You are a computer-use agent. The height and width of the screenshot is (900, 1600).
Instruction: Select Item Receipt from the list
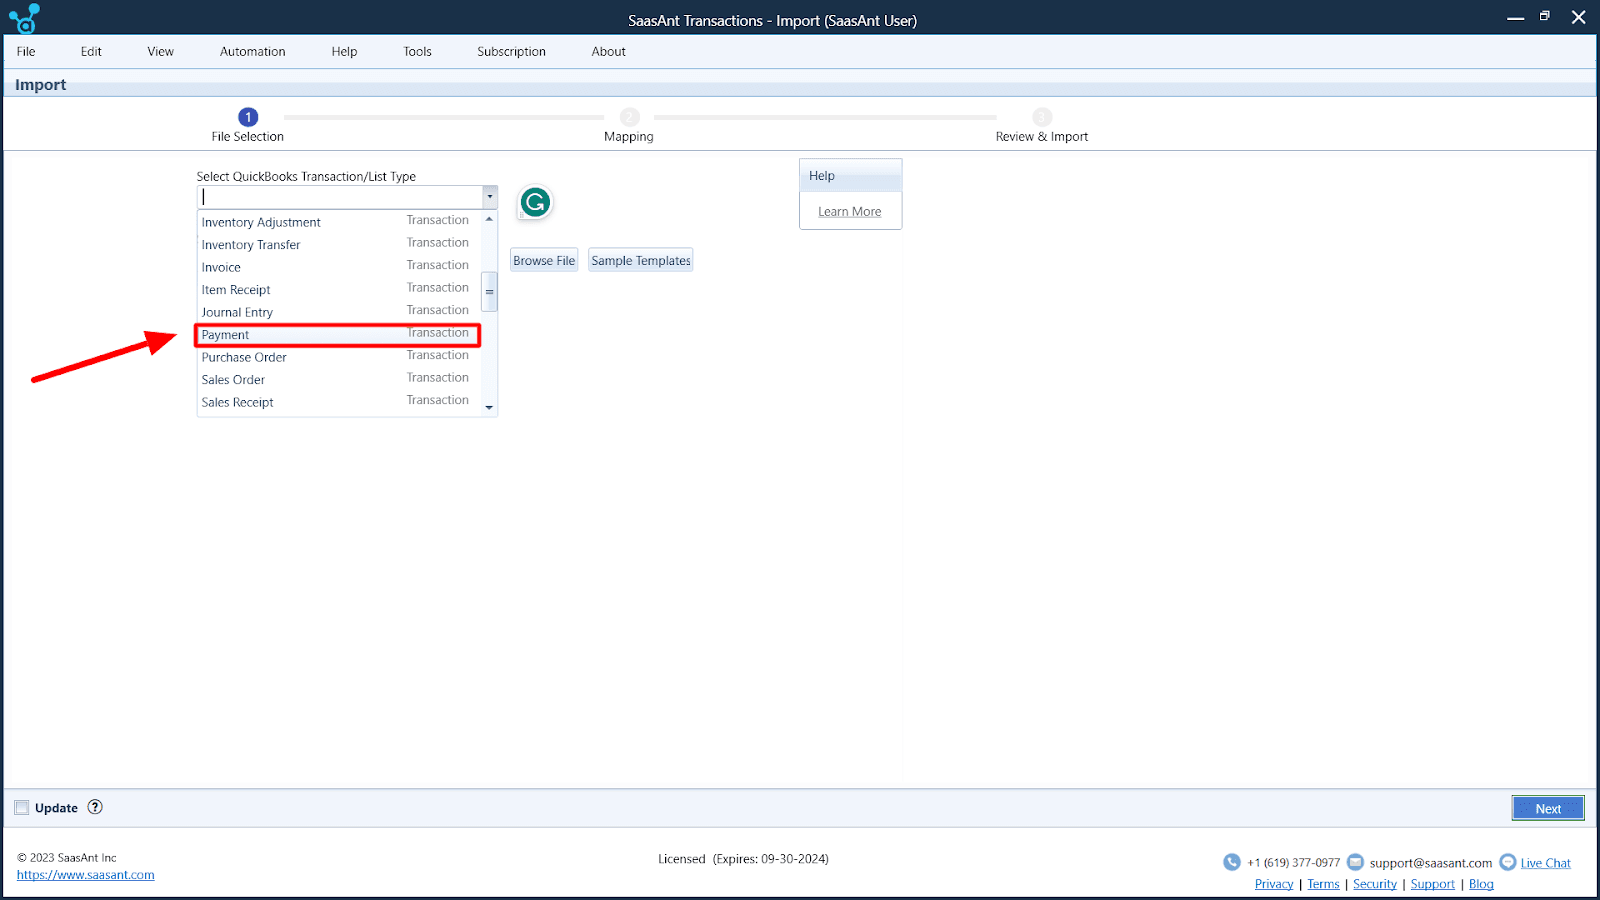[339, 289]
